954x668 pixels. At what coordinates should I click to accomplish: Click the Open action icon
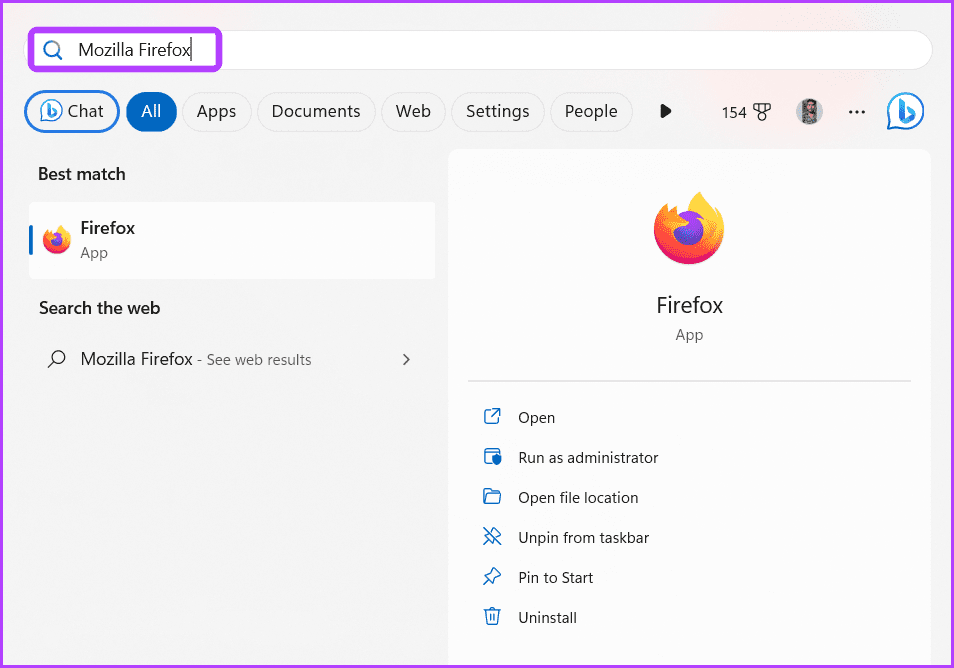coord(492,416)
